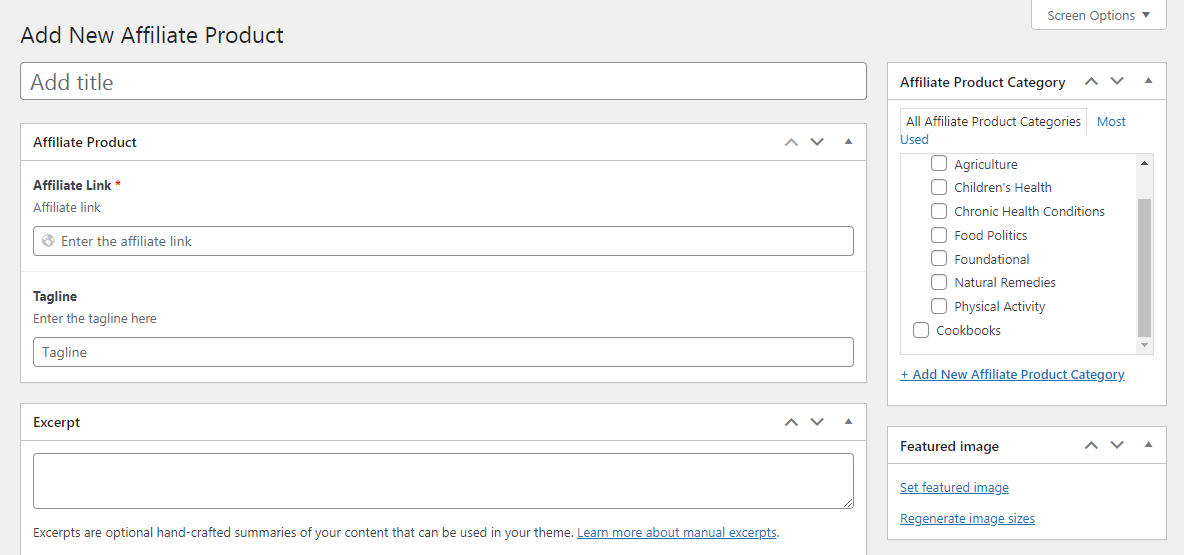The image size is (1184, 555).
Task: Click 'Enter the tagline here' description
Action: click(95, 319)
